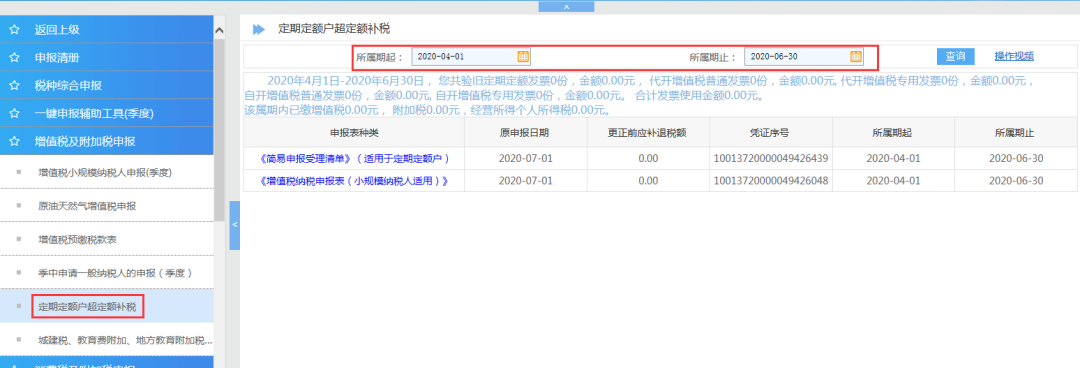The image size is (1080, 368).
Task: Click star icon beside 申报清册
Action: pyautogui.click(x=14, y=58)
